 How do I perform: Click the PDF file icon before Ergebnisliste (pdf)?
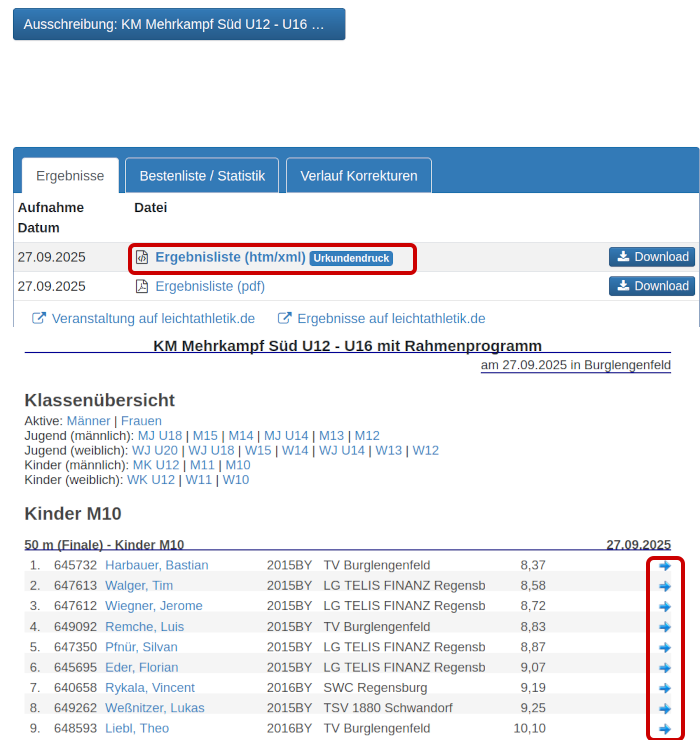142,286
